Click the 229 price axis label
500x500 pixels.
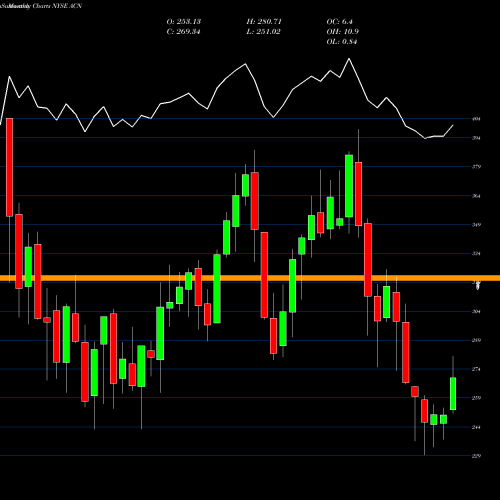tap(476, 456)
